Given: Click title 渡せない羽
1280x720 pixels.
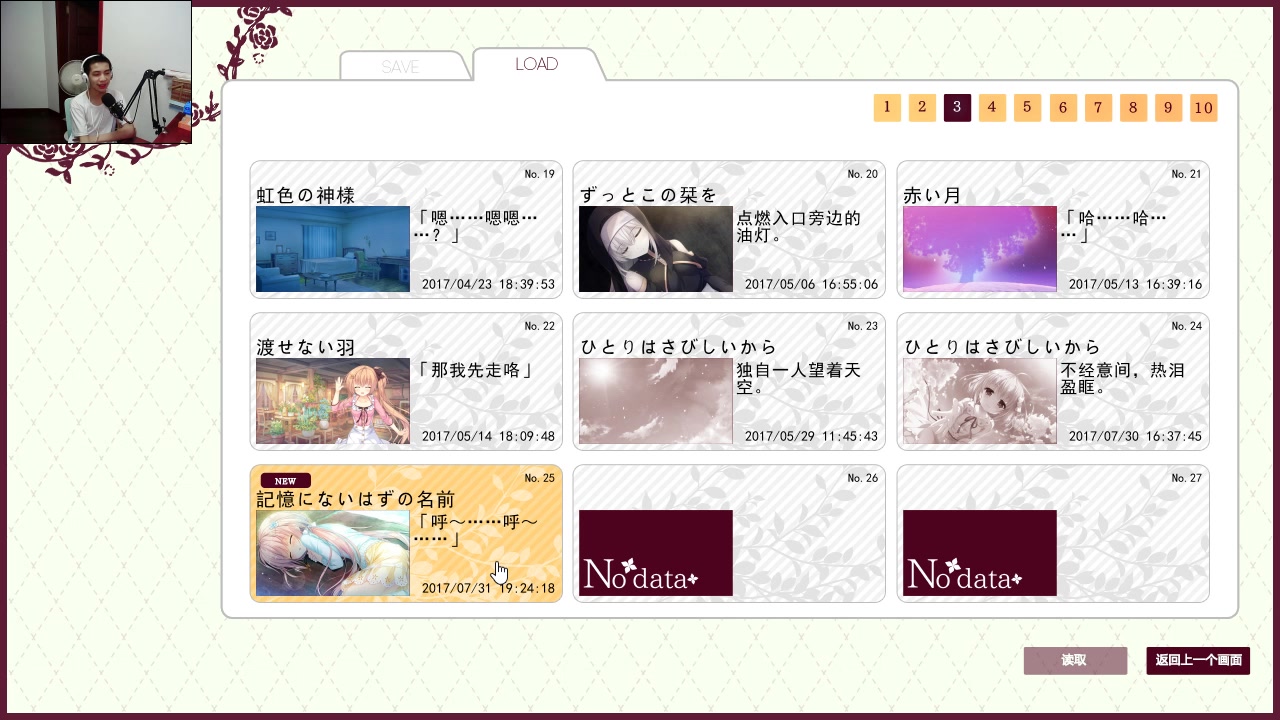Looking at the screenshot, I should click(x=306, y=347).
